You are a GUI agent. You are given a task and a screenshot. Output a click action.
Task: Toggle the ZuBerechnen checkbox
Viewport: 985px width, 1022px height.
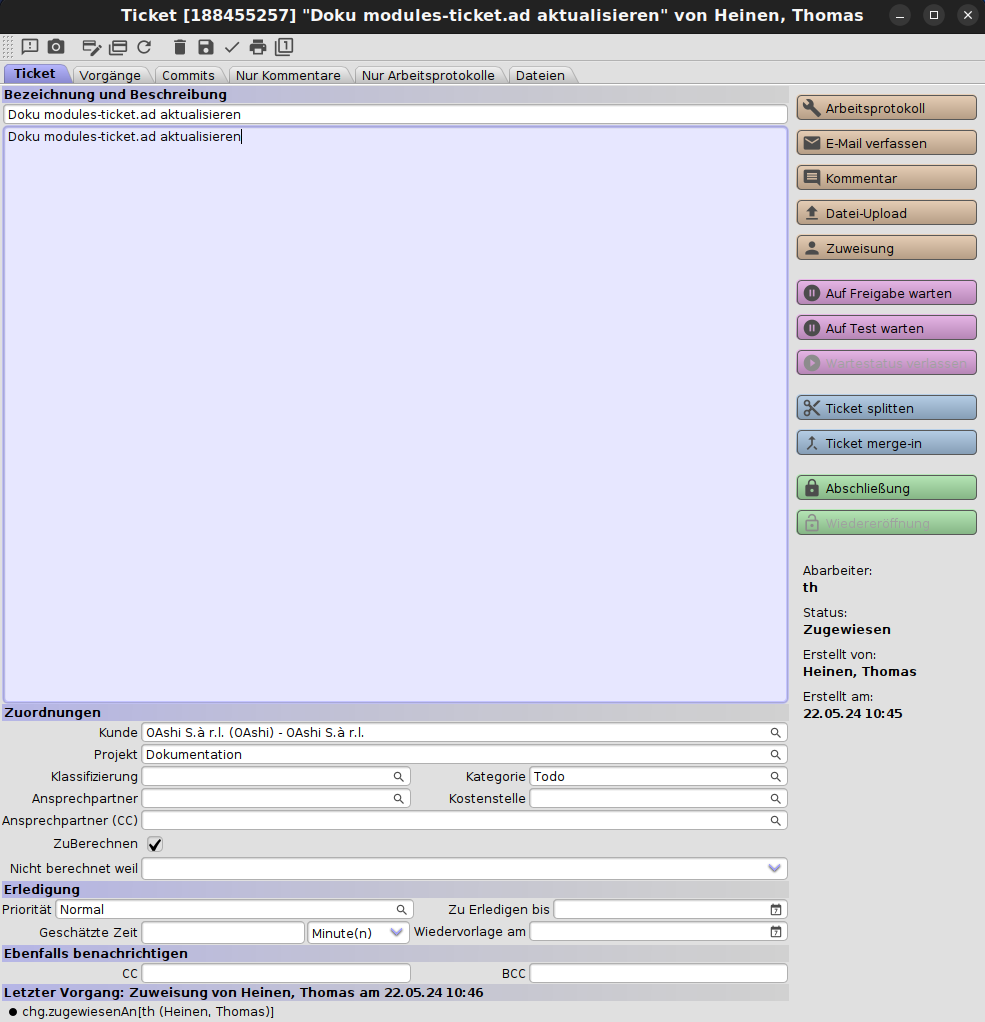tap(155, 844)
